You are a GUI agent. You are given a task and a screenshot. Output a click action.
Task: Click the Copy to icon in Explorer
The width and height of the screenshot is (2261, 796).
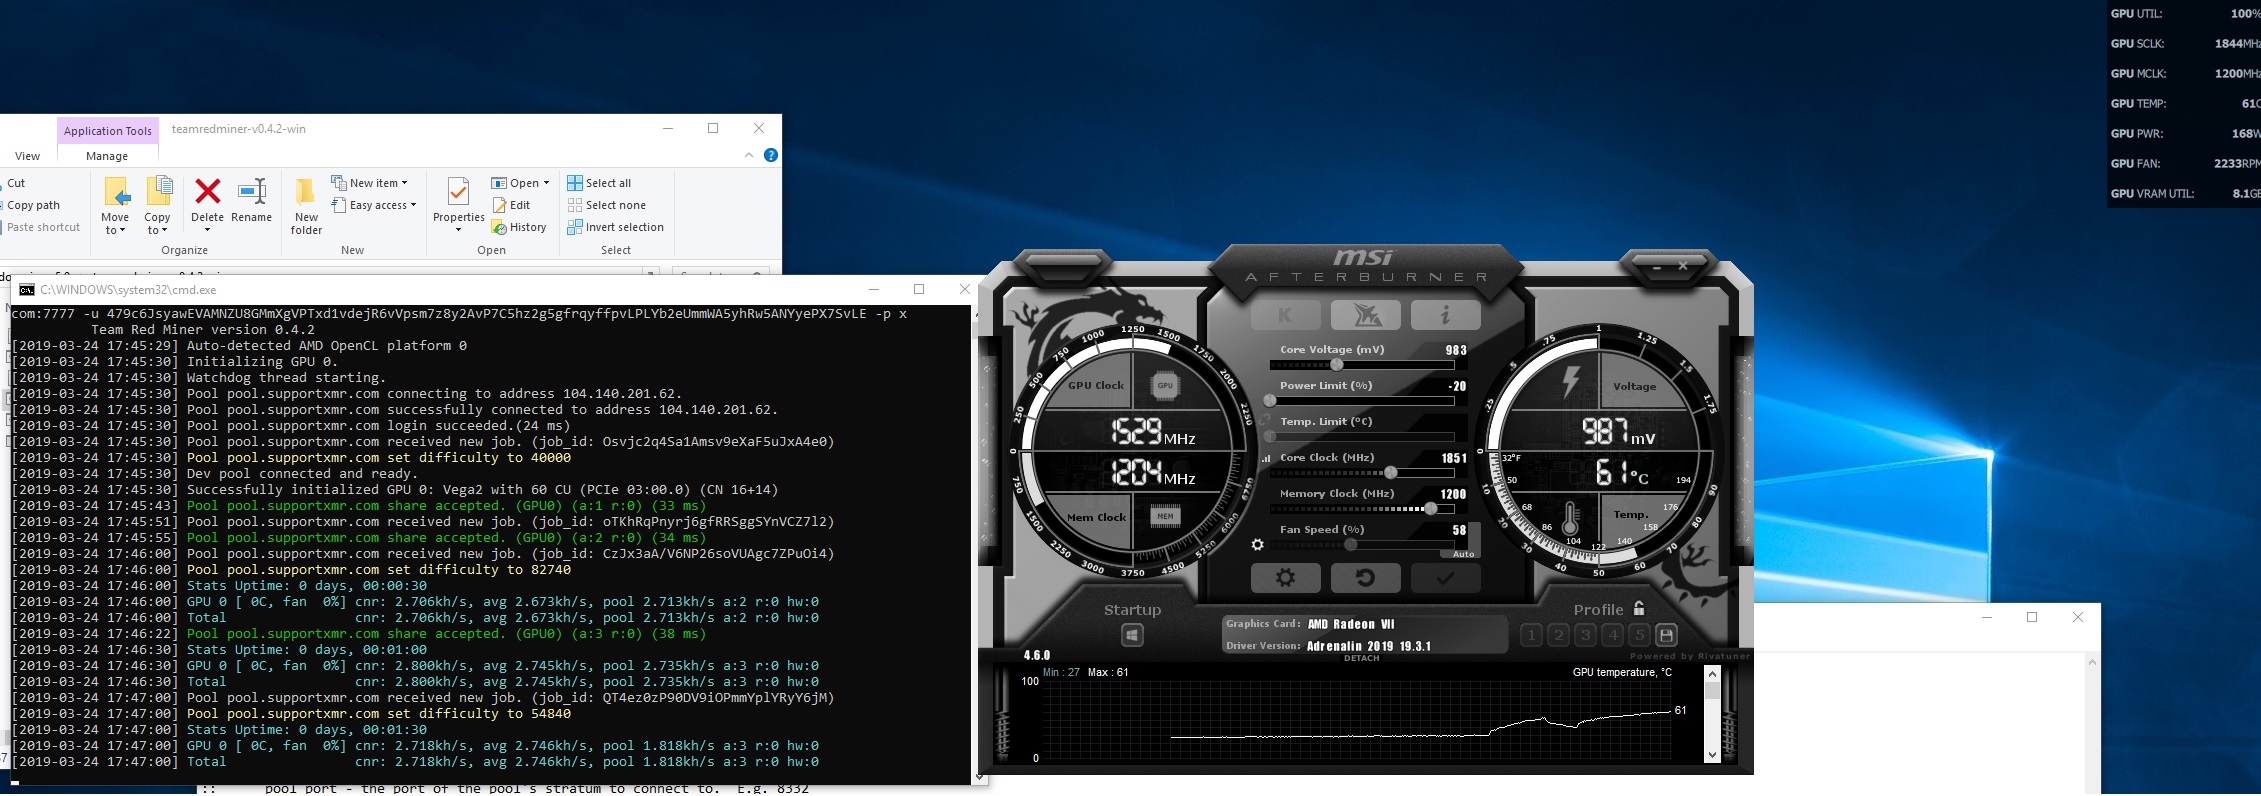click(159, 191)
